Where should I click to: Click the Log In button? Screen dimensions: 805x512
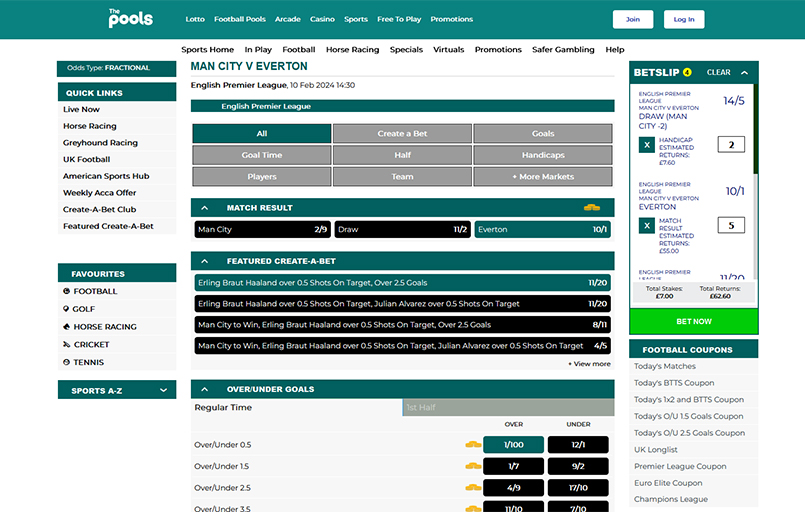[x=684, y=20]
